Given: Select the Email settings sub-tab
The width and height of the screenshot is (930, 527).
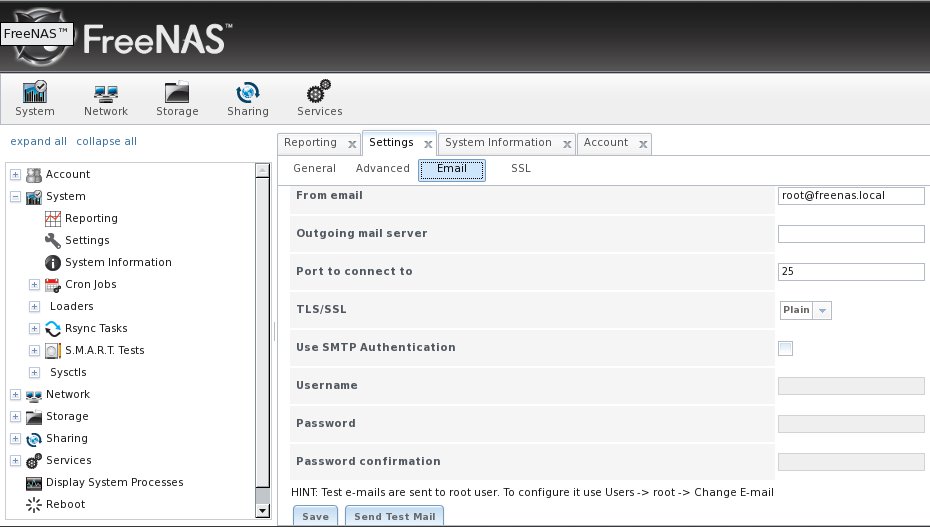Looking at the screenshot, I should click(452, 170).
